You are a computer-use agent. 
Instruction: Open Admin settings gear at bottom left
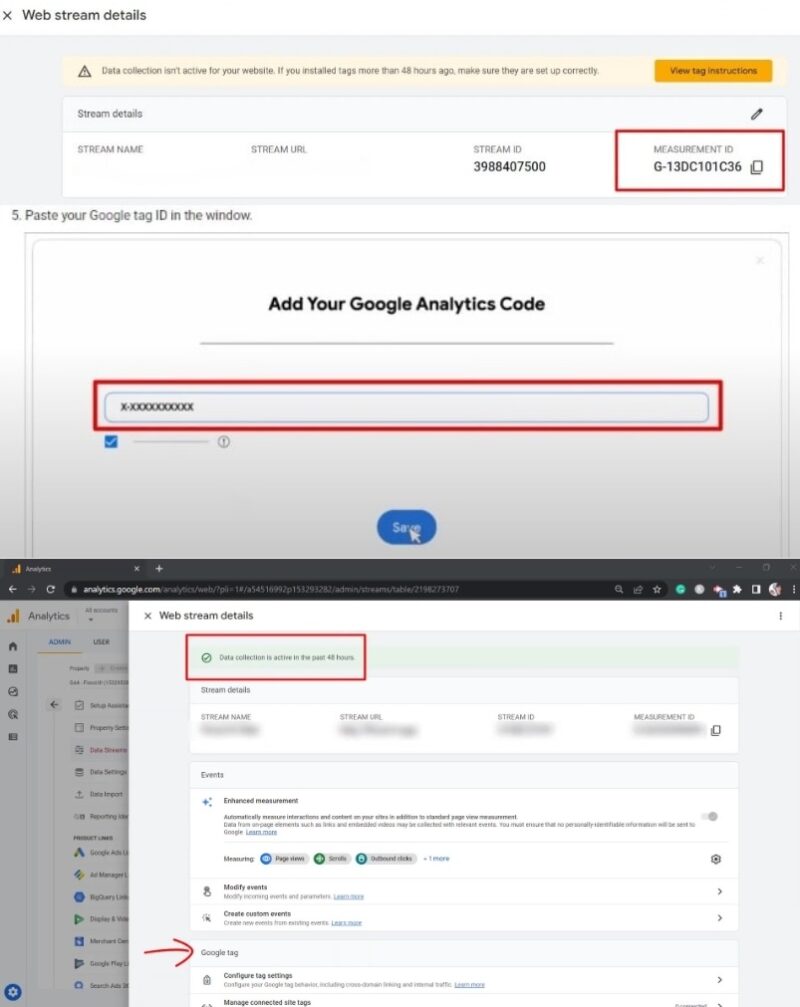13,992
